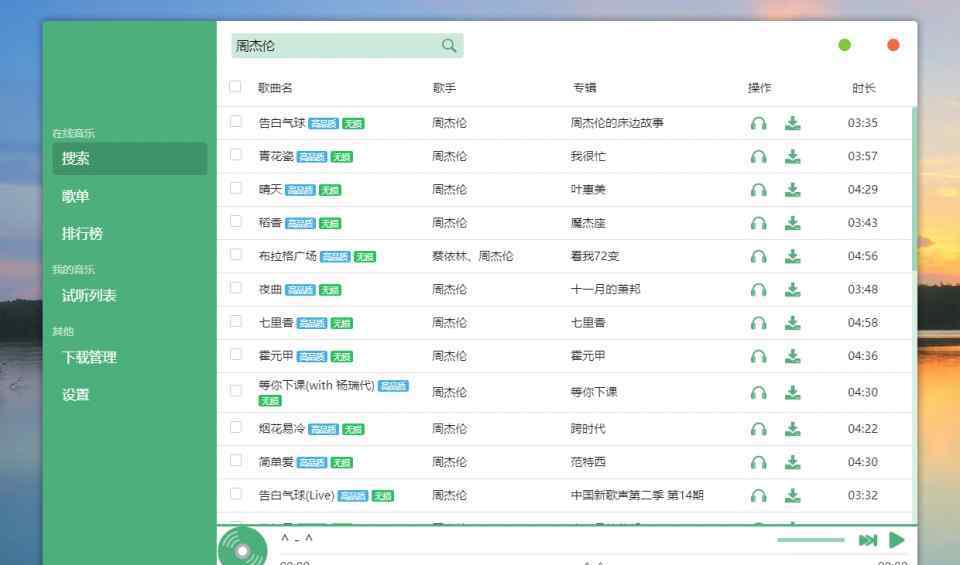960x565 pixels.
Task: Click the 高品质 tag on 晴天
Action: pos(300,190)
